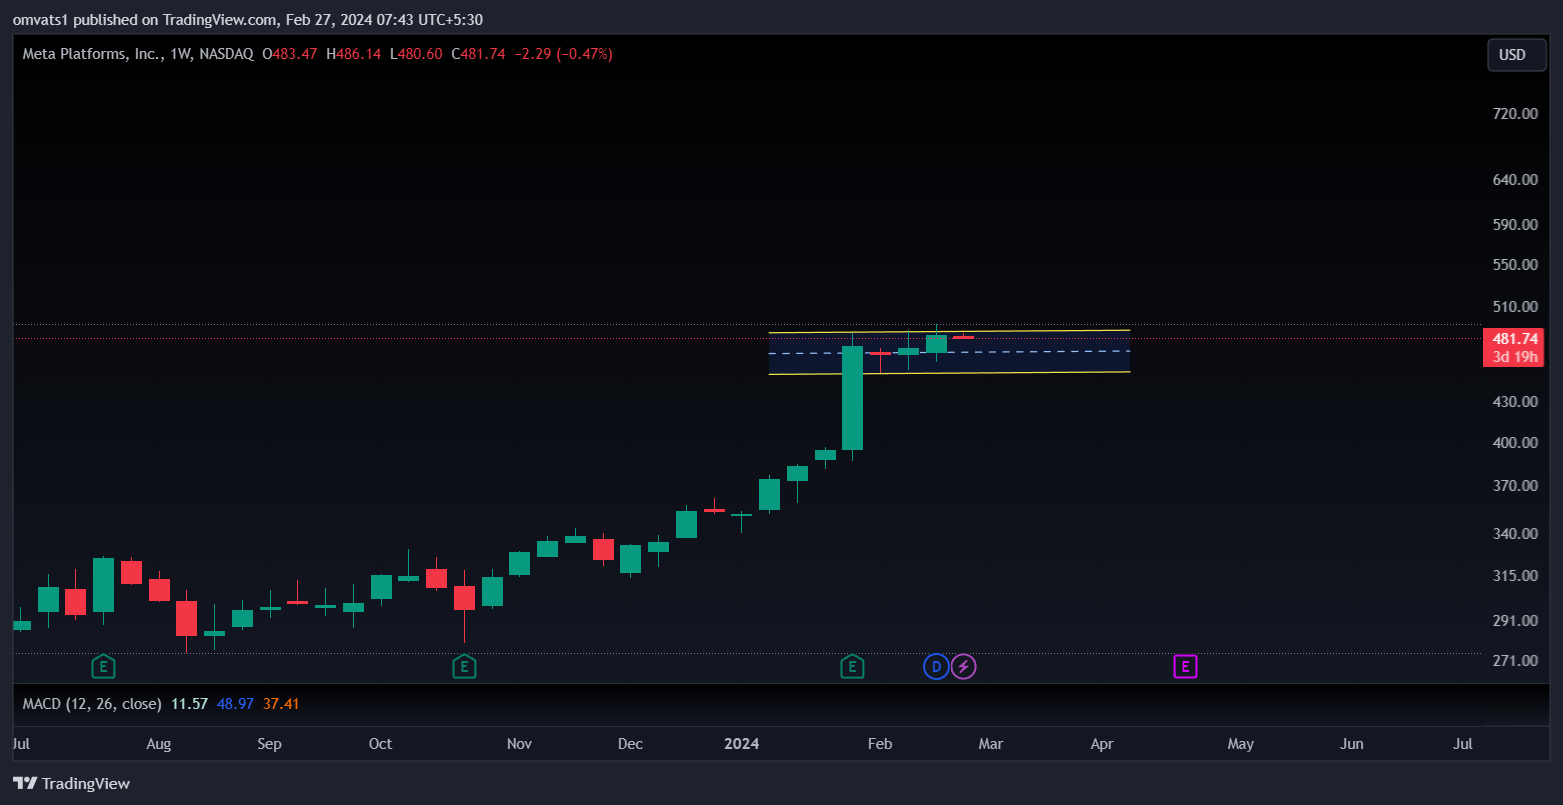Select the lower yellow channel line
This screenshot has height=805, width=1563.
[x=949, y=374]
